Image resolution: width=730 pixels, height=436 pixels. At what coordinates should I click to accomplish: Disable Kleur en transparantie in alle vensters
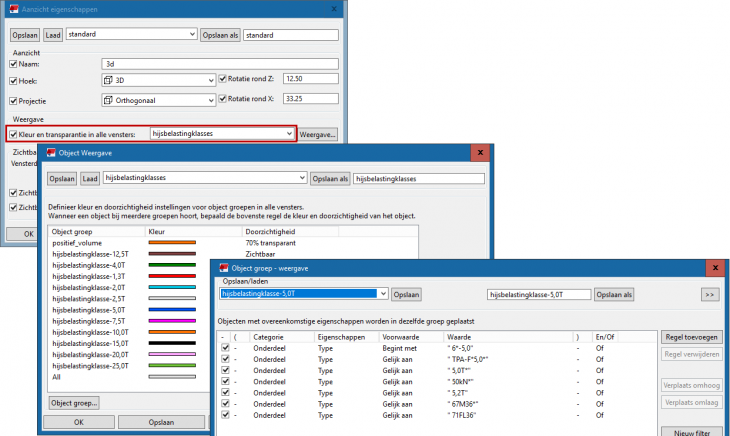[x=14, y=133]
